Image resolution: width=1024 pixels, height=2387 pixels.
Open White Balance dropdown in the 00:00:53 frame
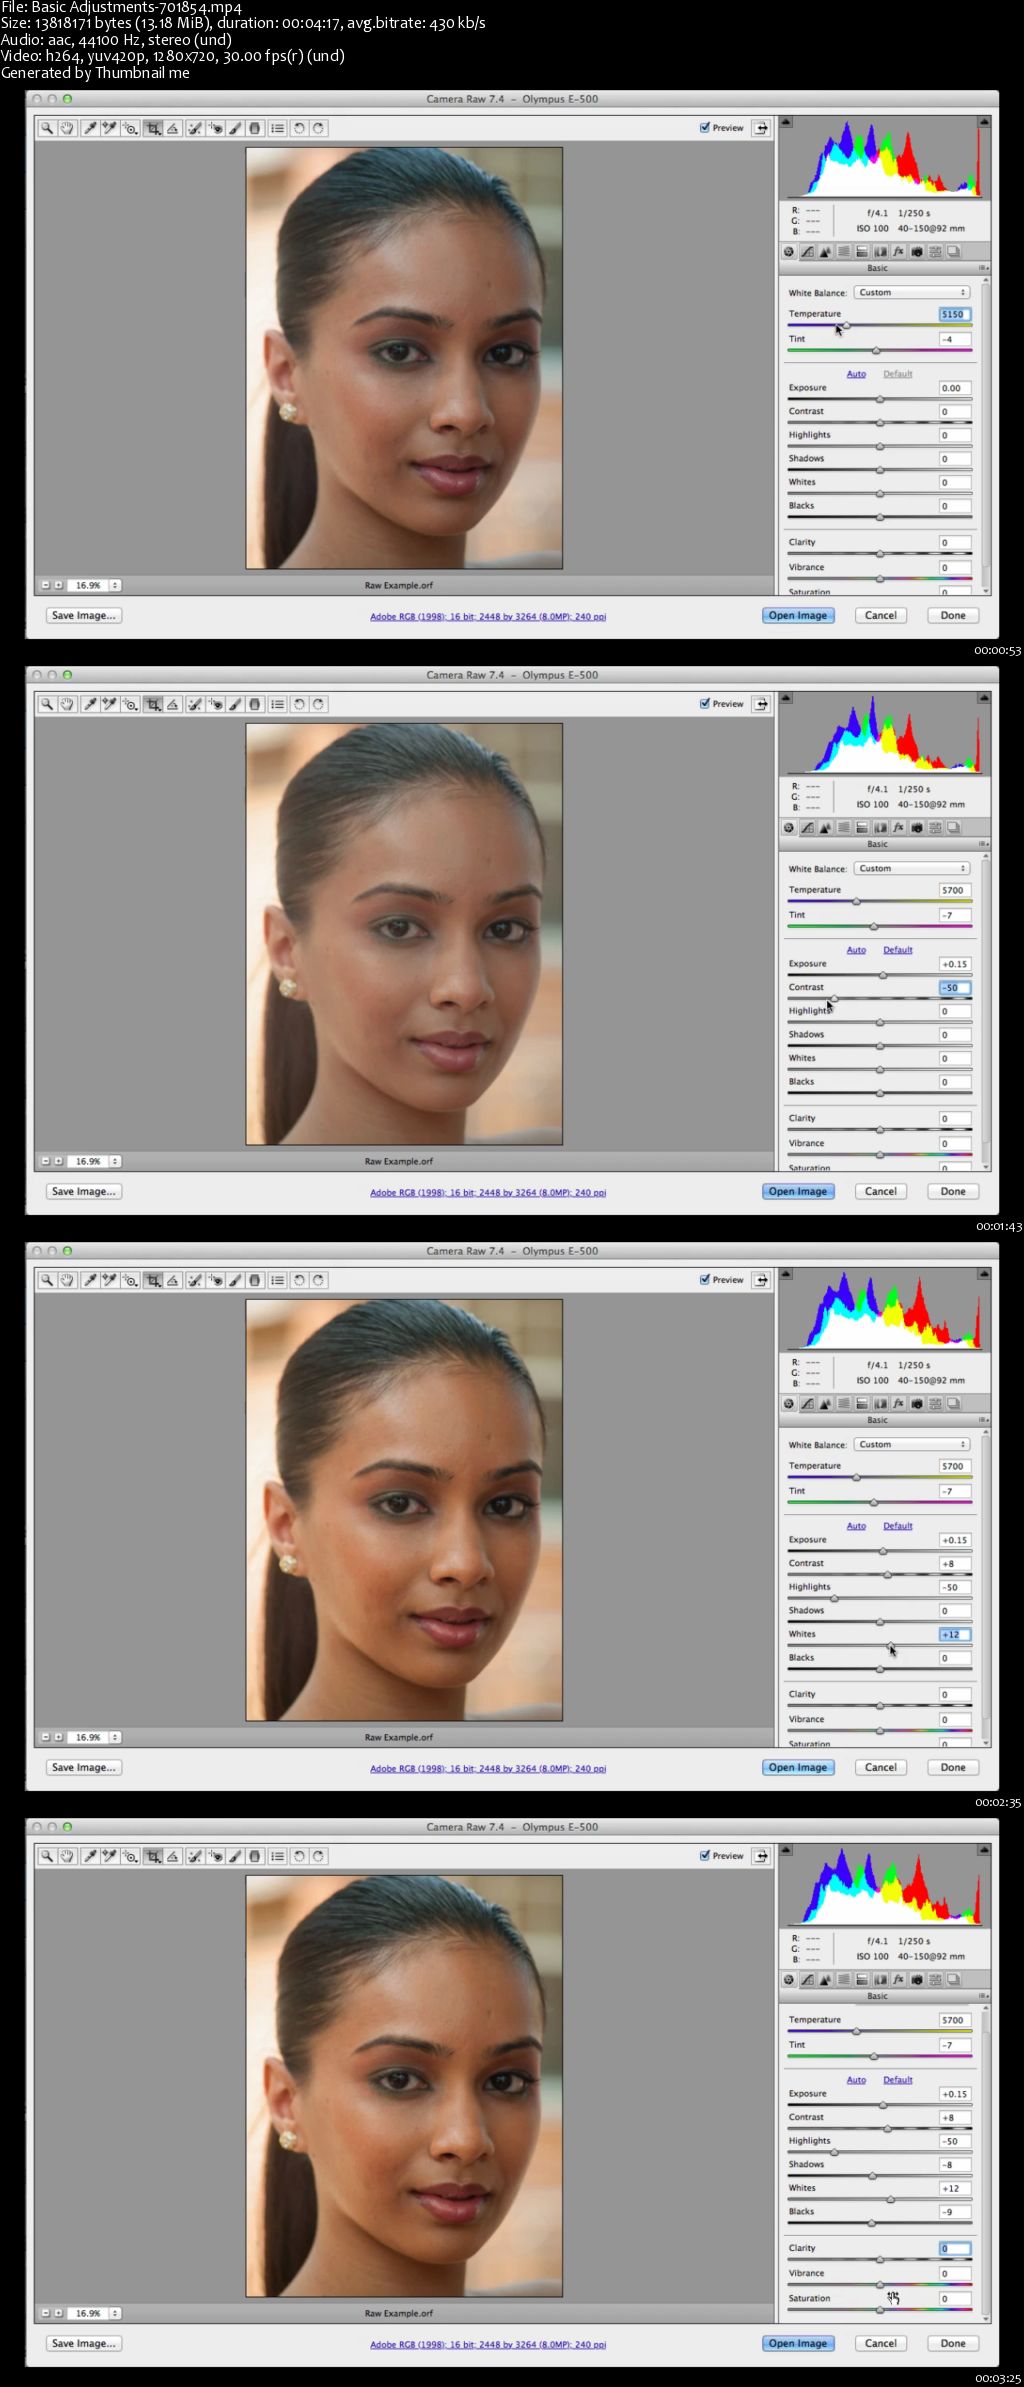(x=912, y=293)
